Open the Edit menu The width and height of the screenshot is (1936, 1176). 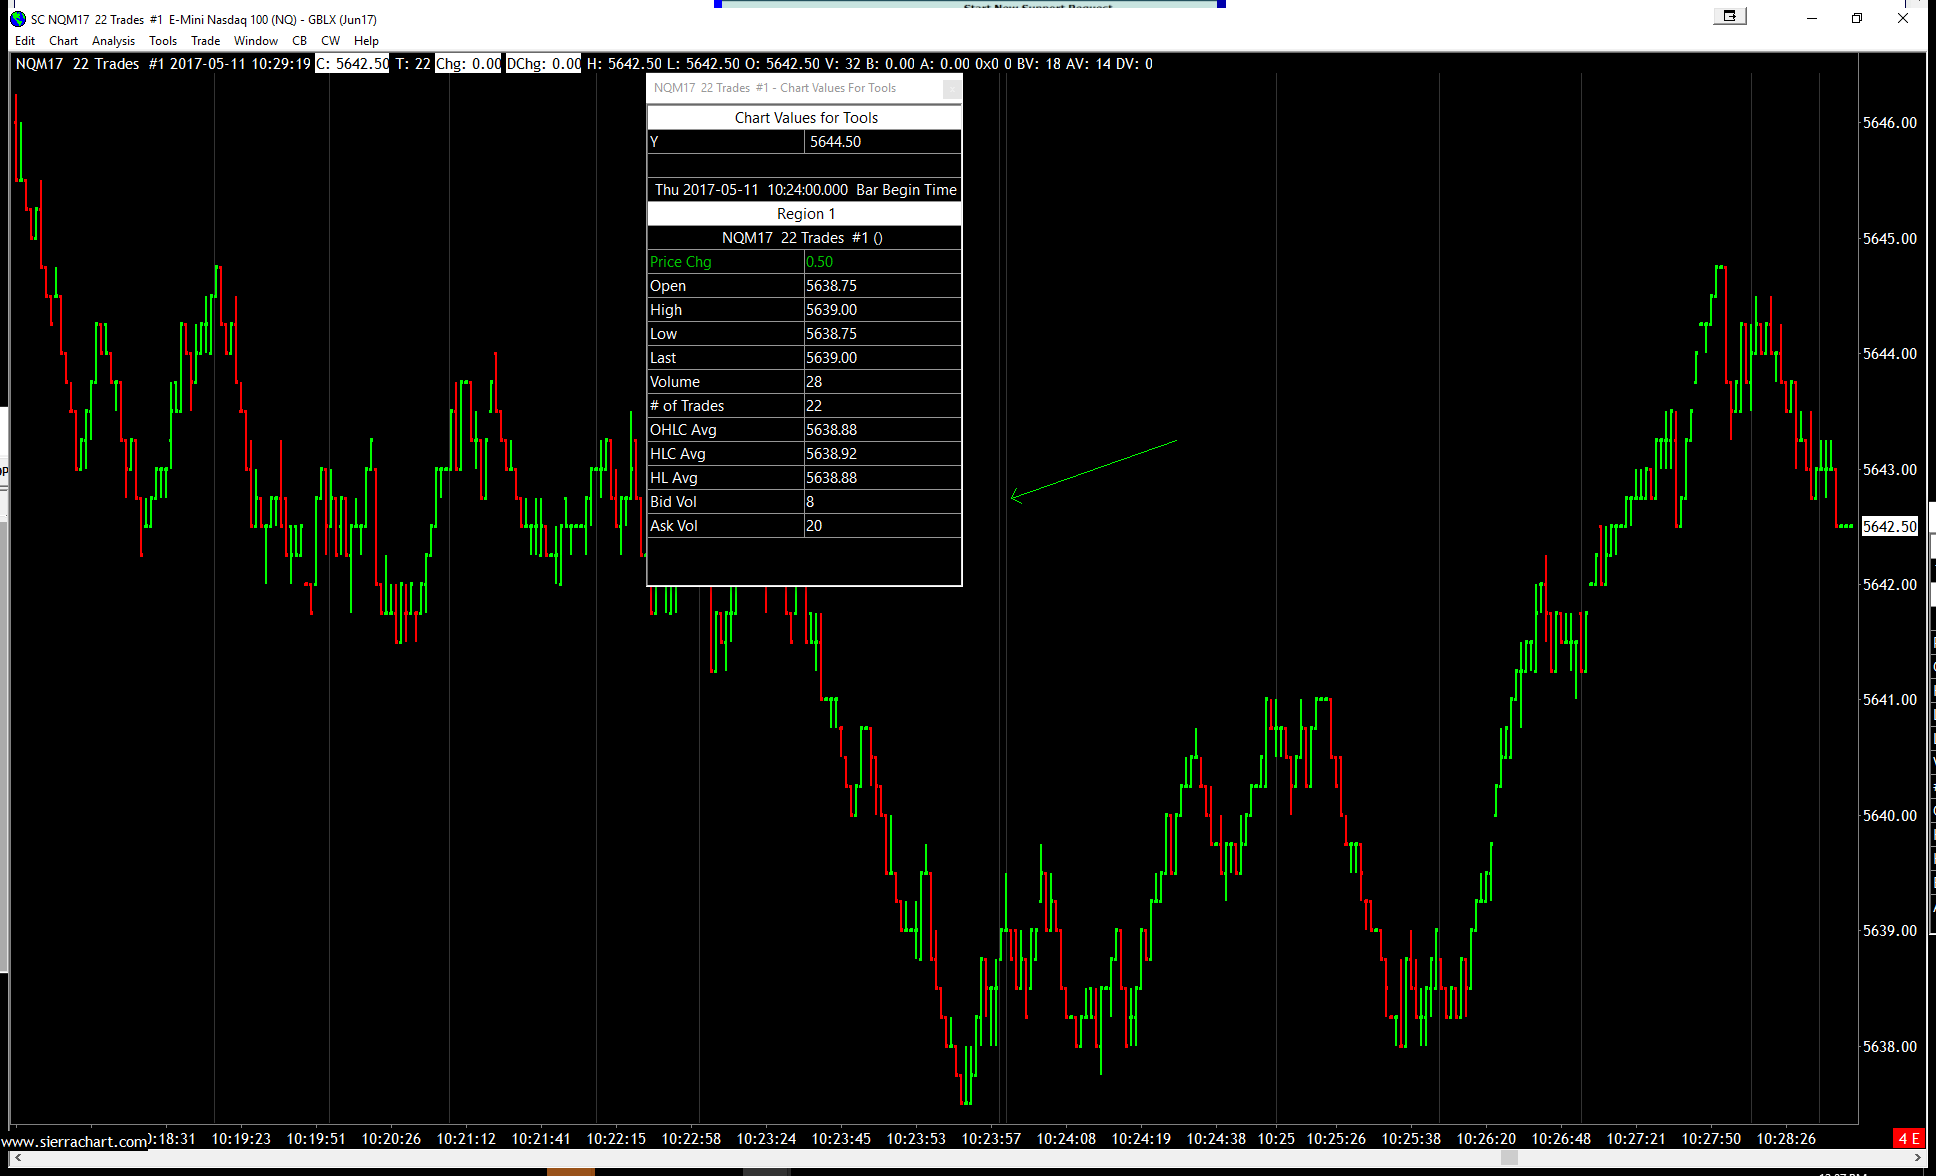tap(25, 41)
